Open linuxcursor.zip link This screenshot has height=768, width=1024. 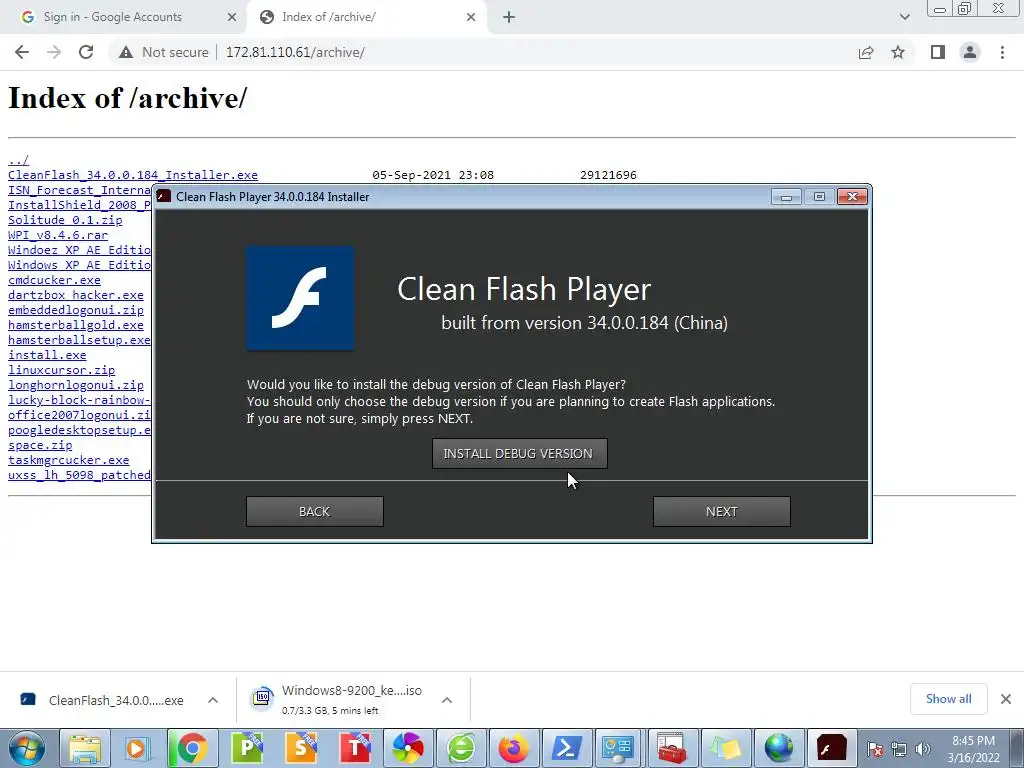pyautogui.click(x=61, y=370)
